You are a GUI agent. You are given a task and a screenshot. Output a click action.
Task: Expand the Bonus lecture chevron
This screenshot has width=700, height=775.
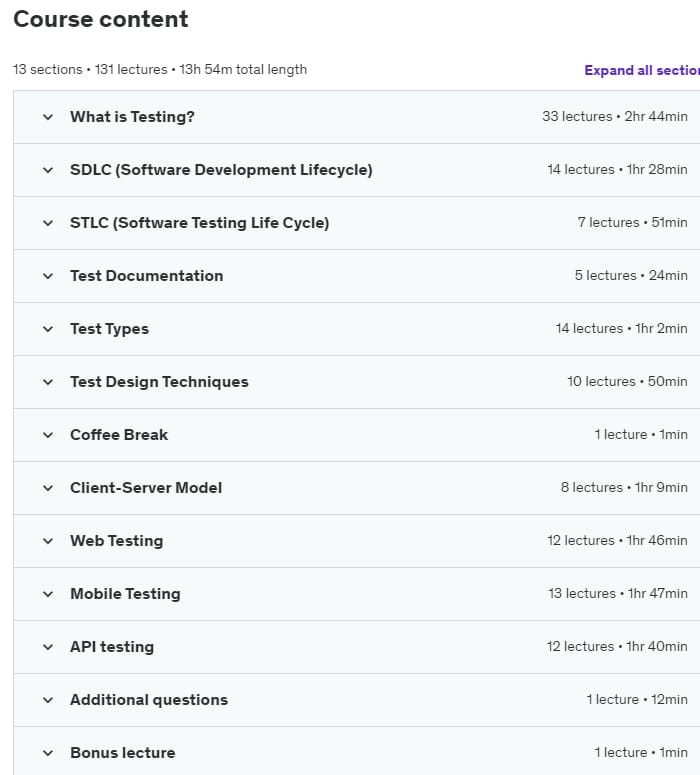(x=48, y=753)
